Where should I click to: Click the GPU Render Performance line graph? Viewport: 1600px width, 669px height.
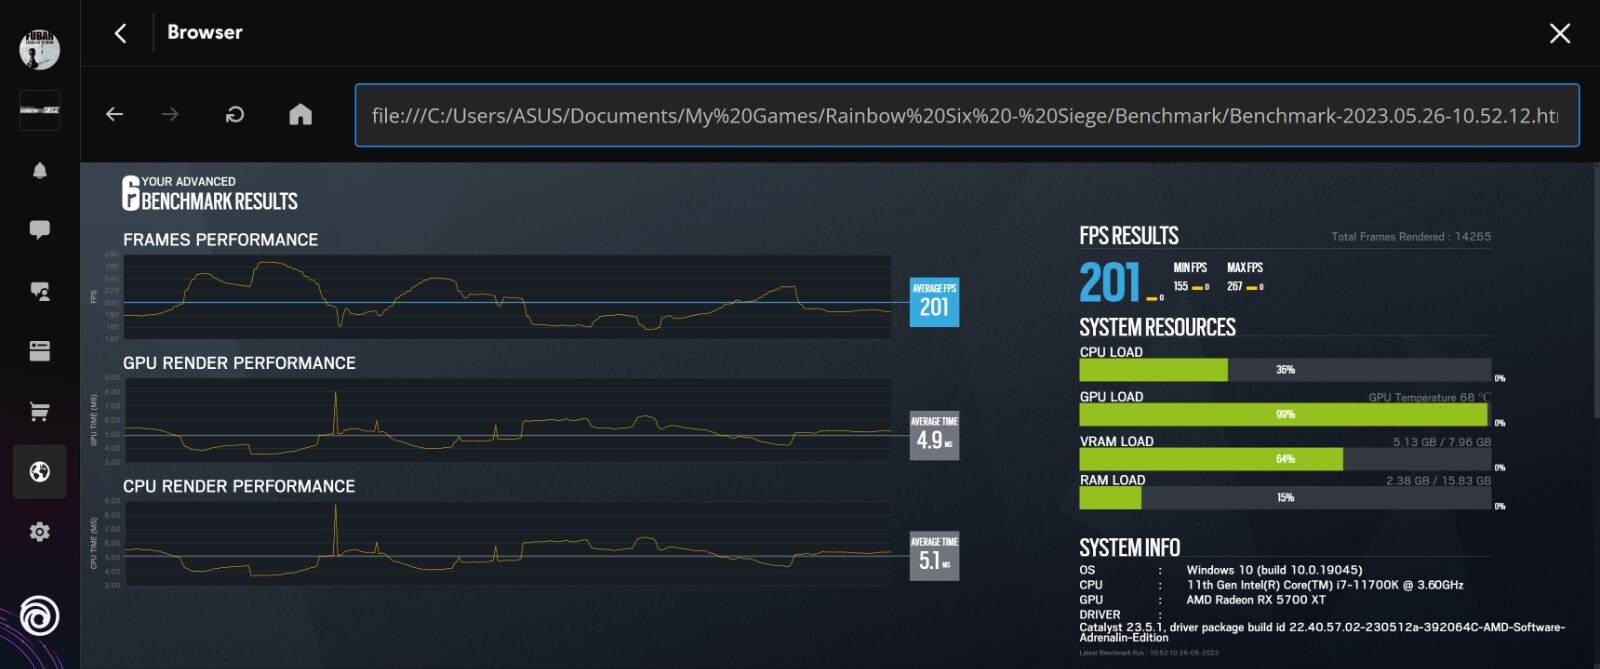507,420
